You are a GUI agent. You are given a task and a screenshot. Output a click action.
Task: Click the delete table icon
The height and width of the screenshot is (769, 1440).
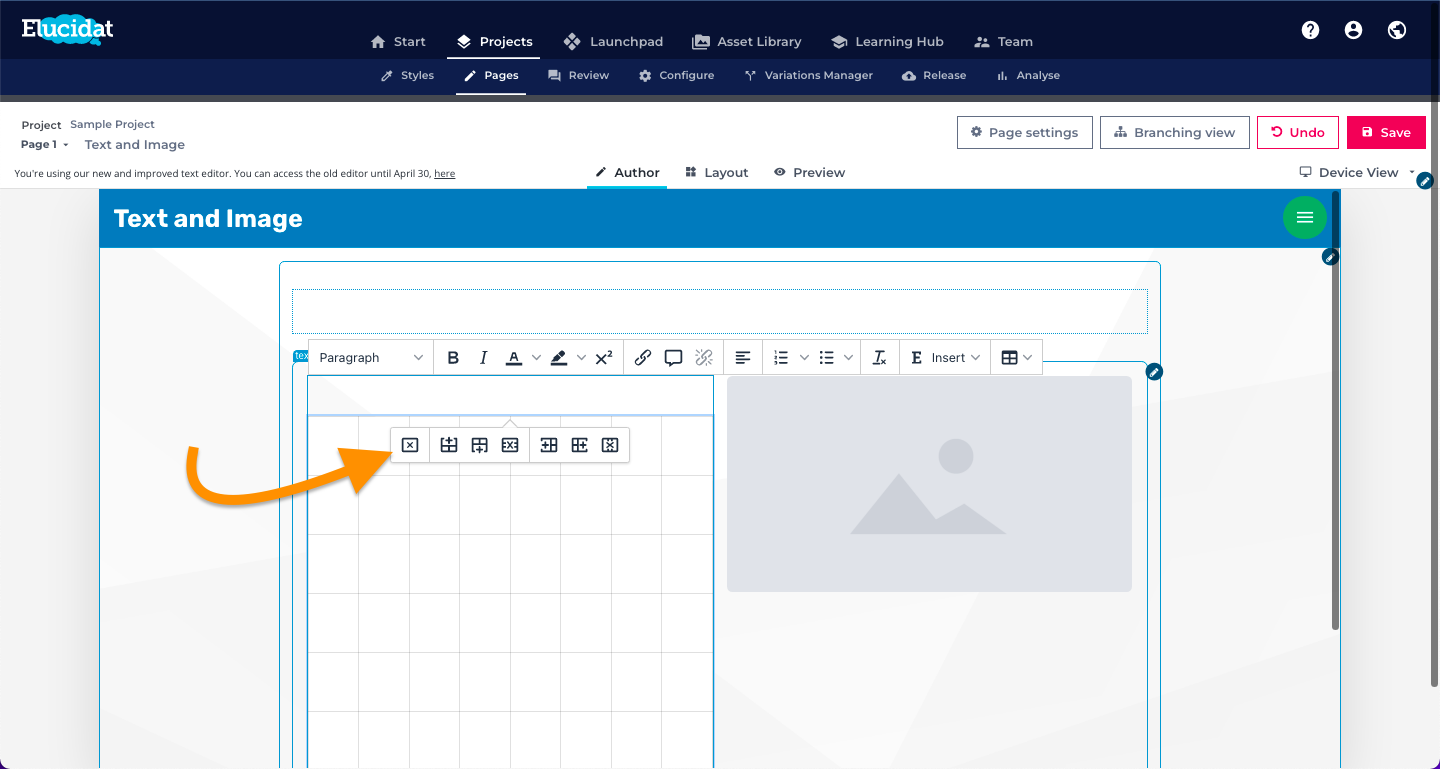coord(410,445)
